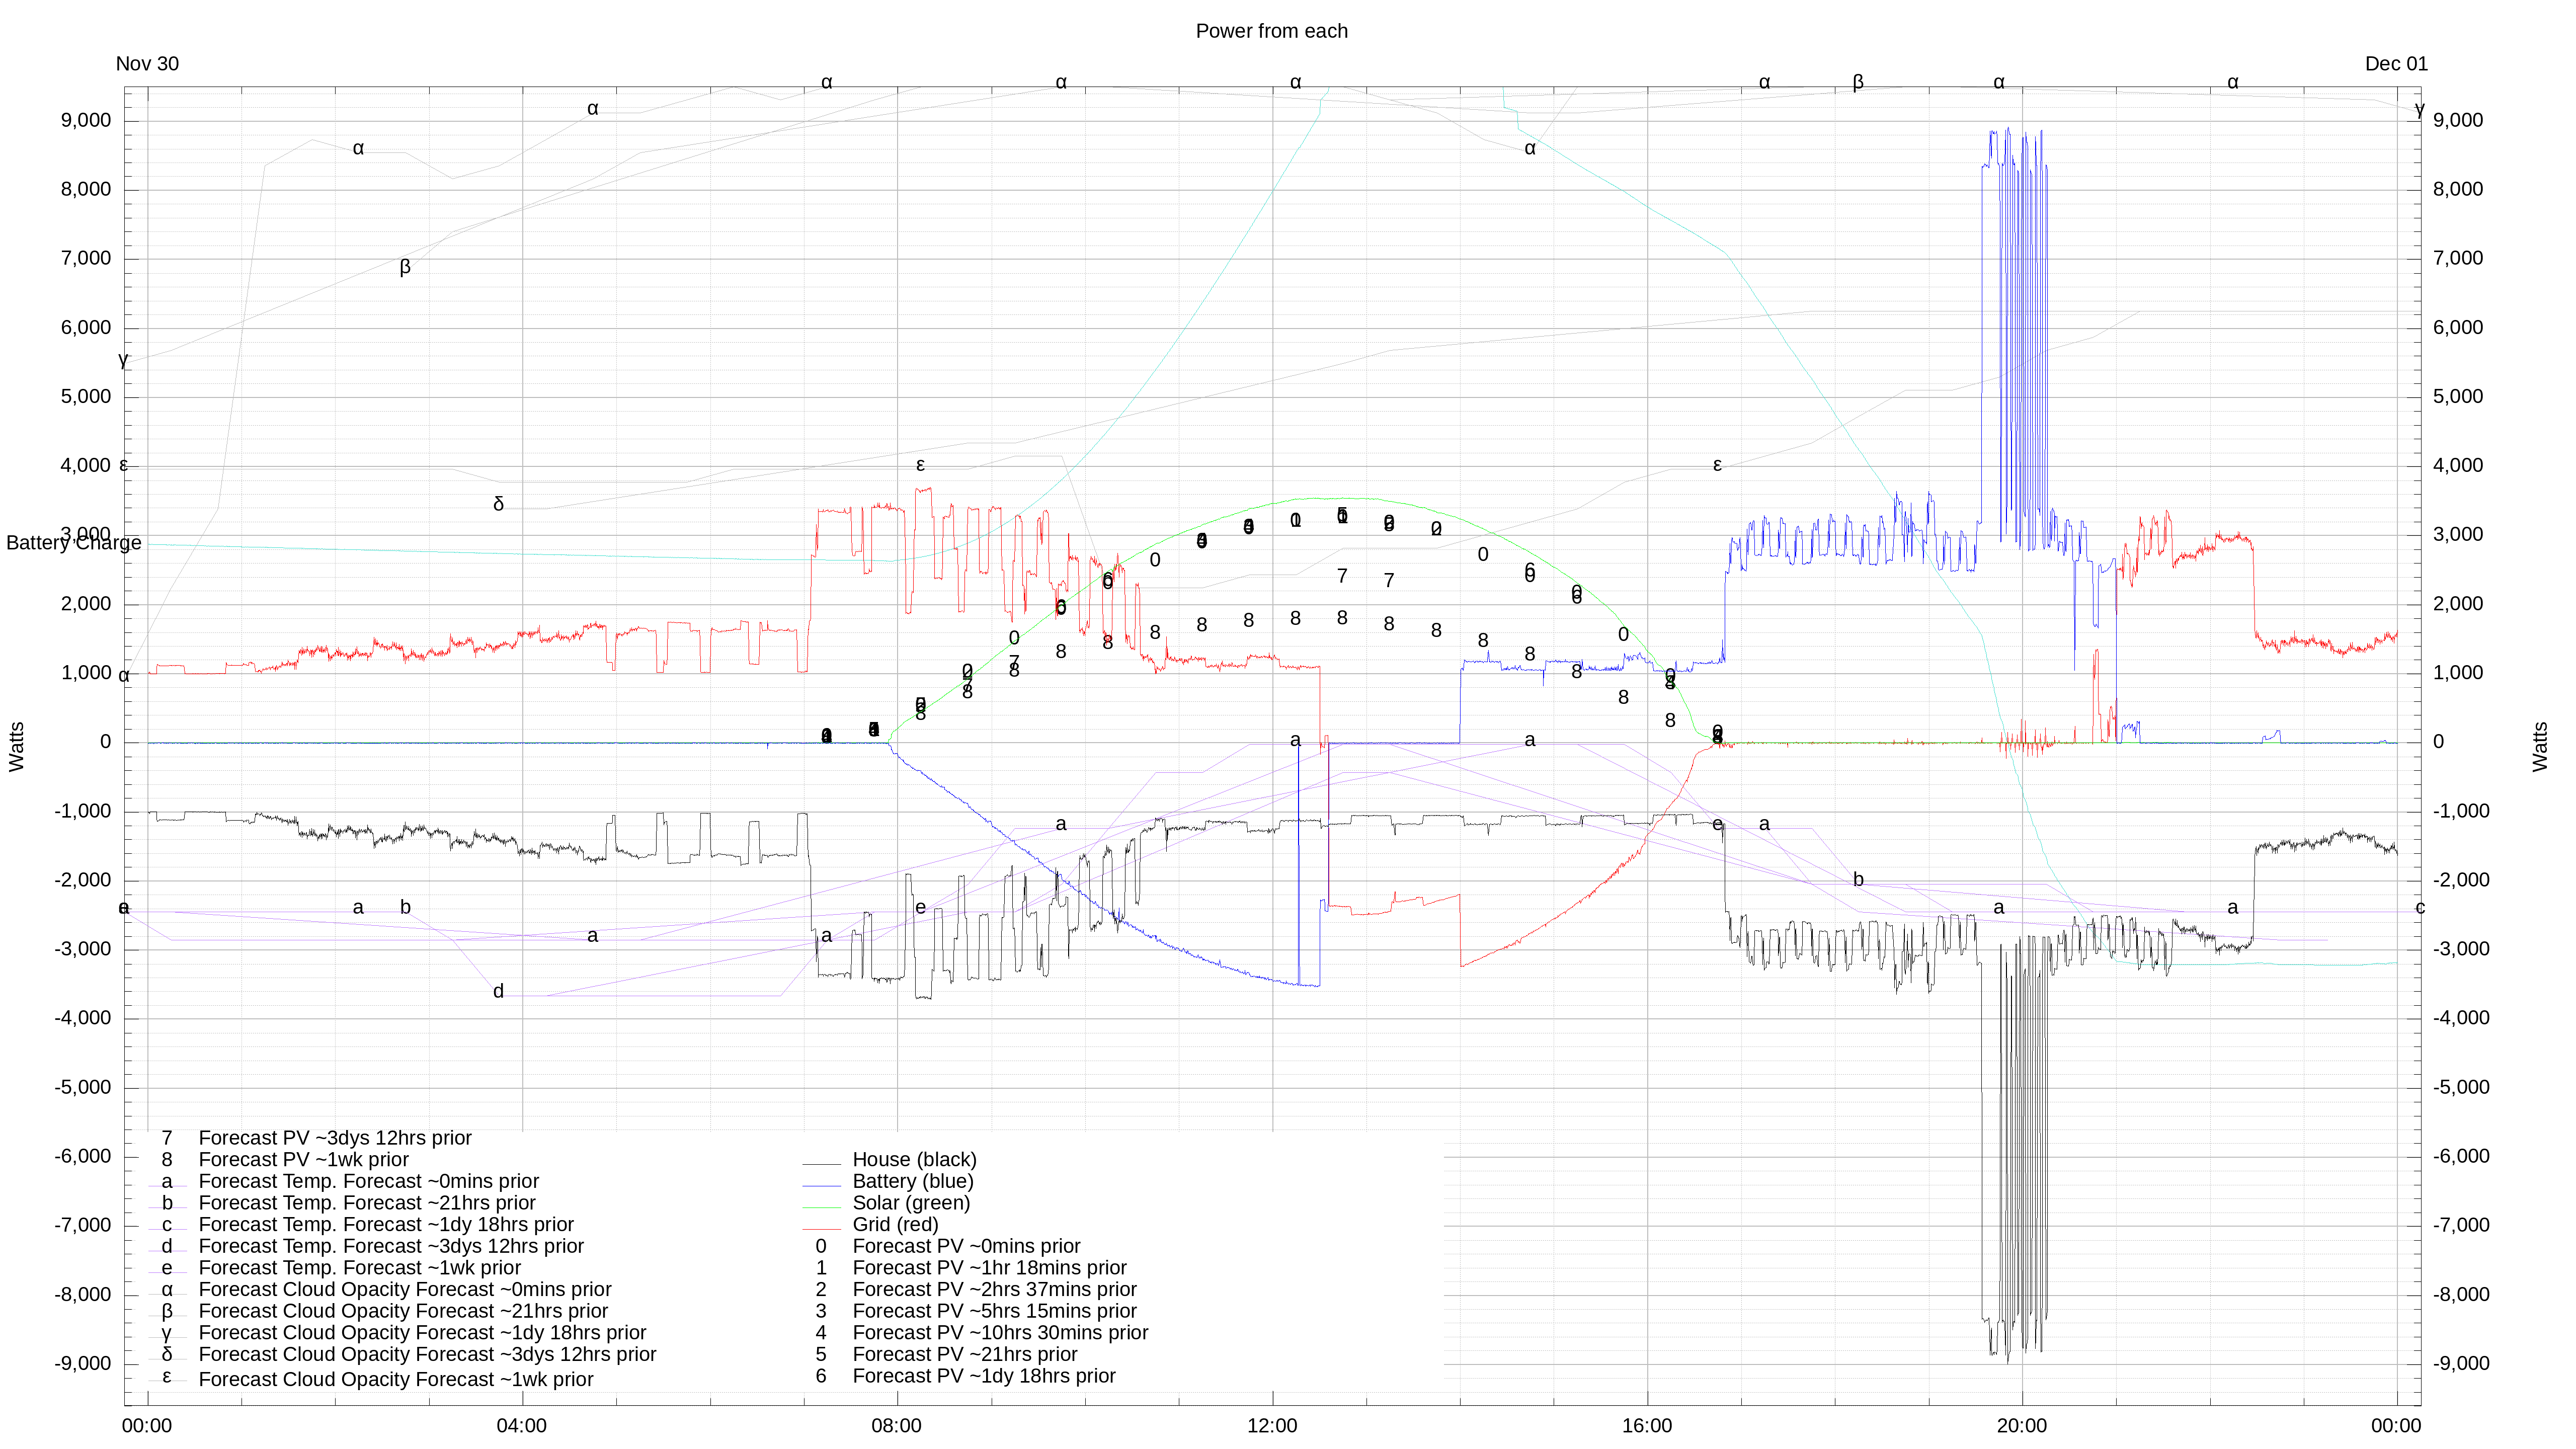2576x1449 pixels.
Task: Click the 'd' temperature marker near 04:00
Action: (x=498, y=991)
